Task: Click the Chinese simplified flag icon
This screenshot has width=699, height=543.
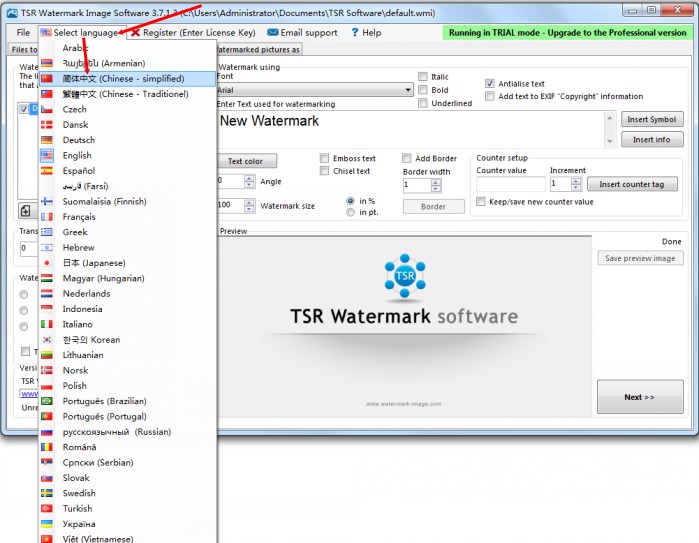Action: coord(47,78)
